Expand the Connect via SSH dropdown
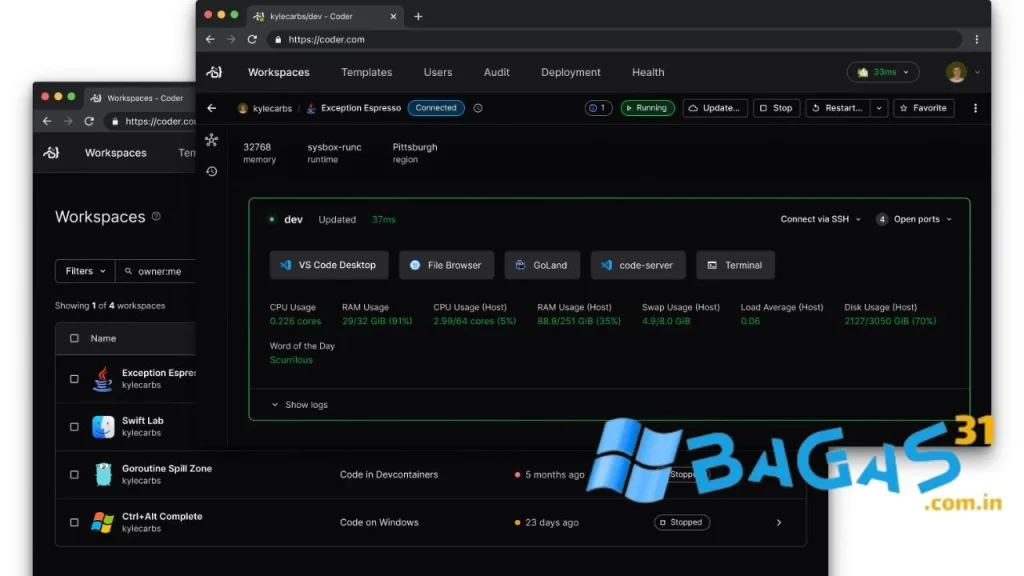 (820, 219)
